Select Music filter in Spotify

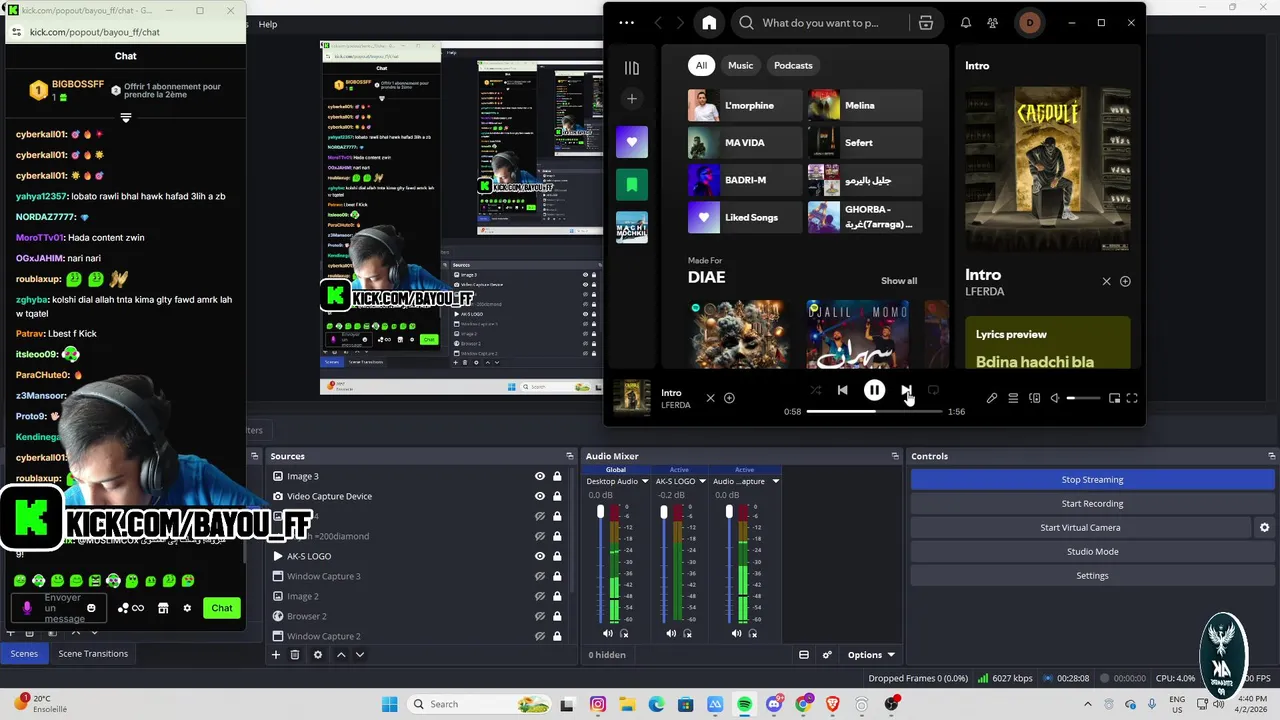point(741,65)
